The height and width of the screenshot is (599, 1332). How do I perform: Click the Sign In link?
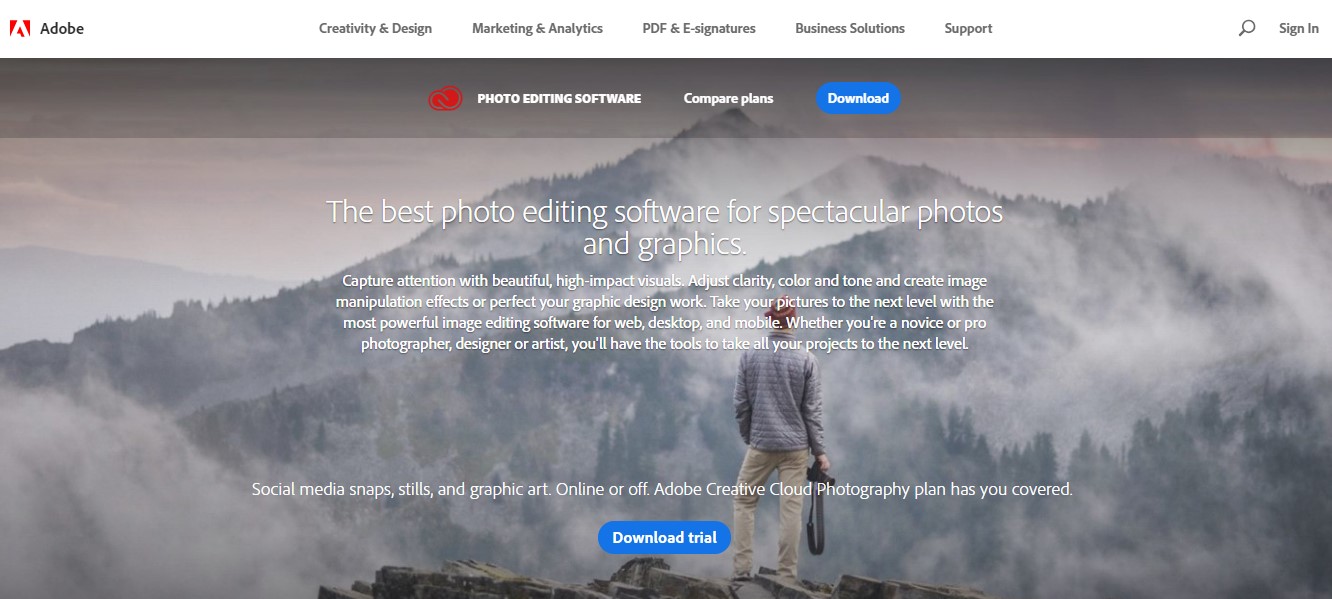click(x=1298, y=28)
